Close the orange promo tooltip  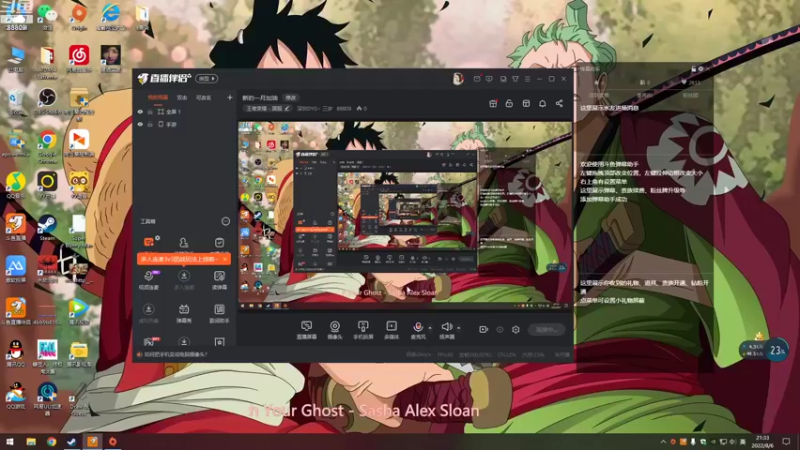coord(225,259)
